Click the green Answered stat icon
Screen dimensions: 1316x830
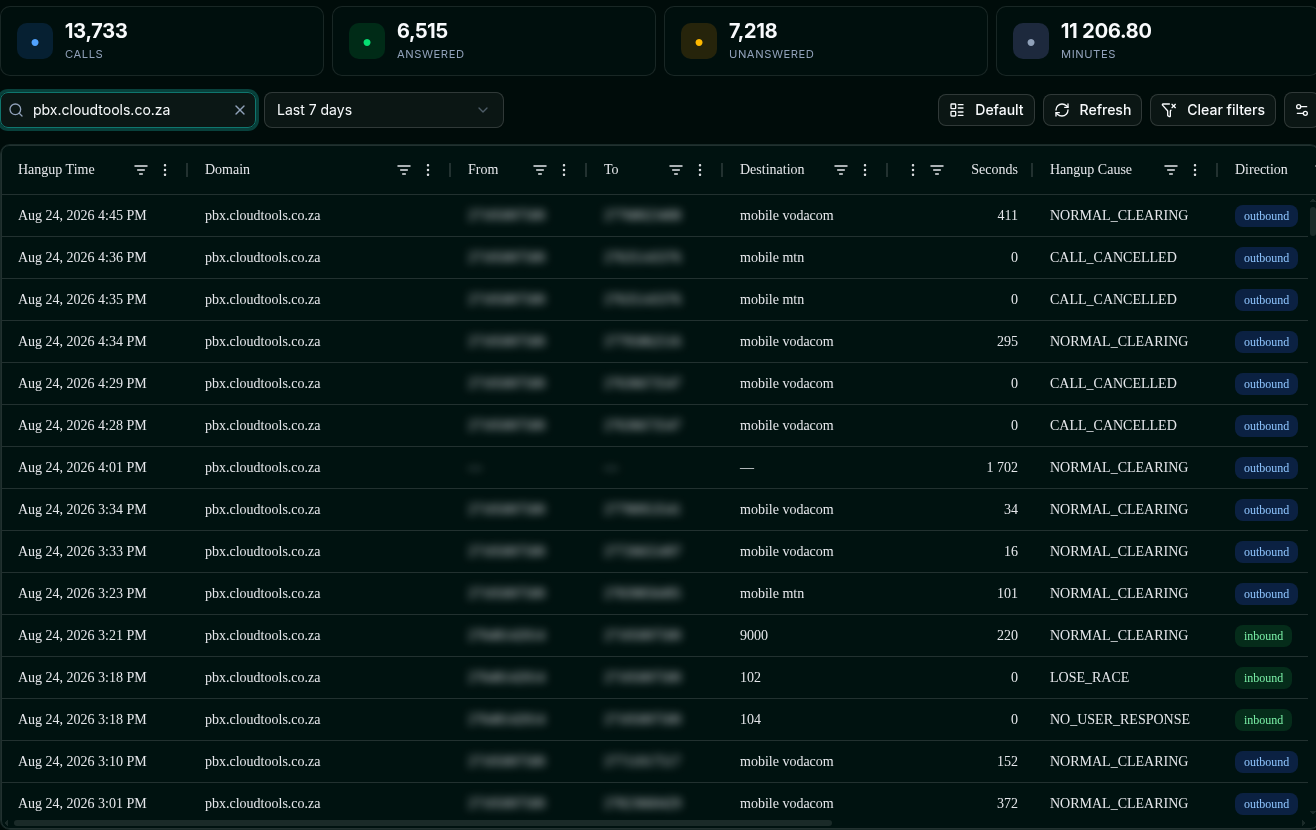coord(367,42)
